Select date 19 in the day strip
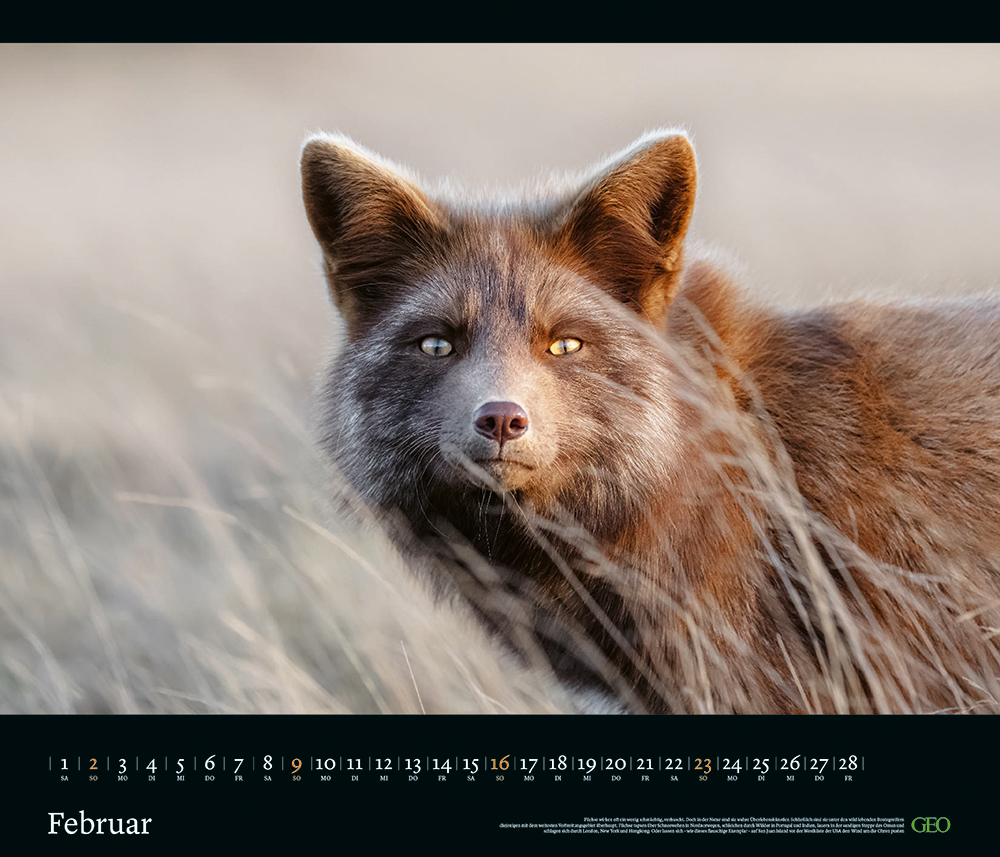This screenshot has height=857, width=1000. click(587, 764)
